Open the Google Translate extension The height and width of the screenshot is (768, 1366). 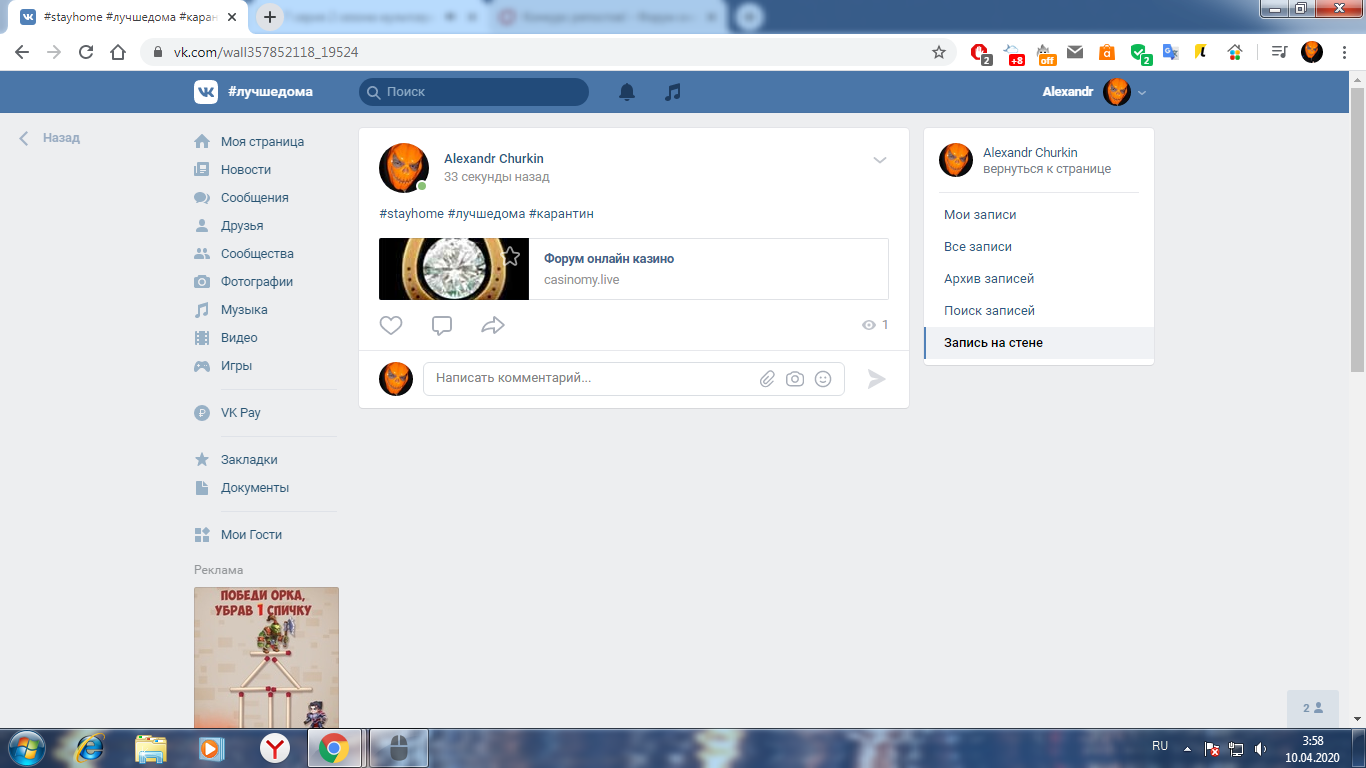(x=1170, y=52)
